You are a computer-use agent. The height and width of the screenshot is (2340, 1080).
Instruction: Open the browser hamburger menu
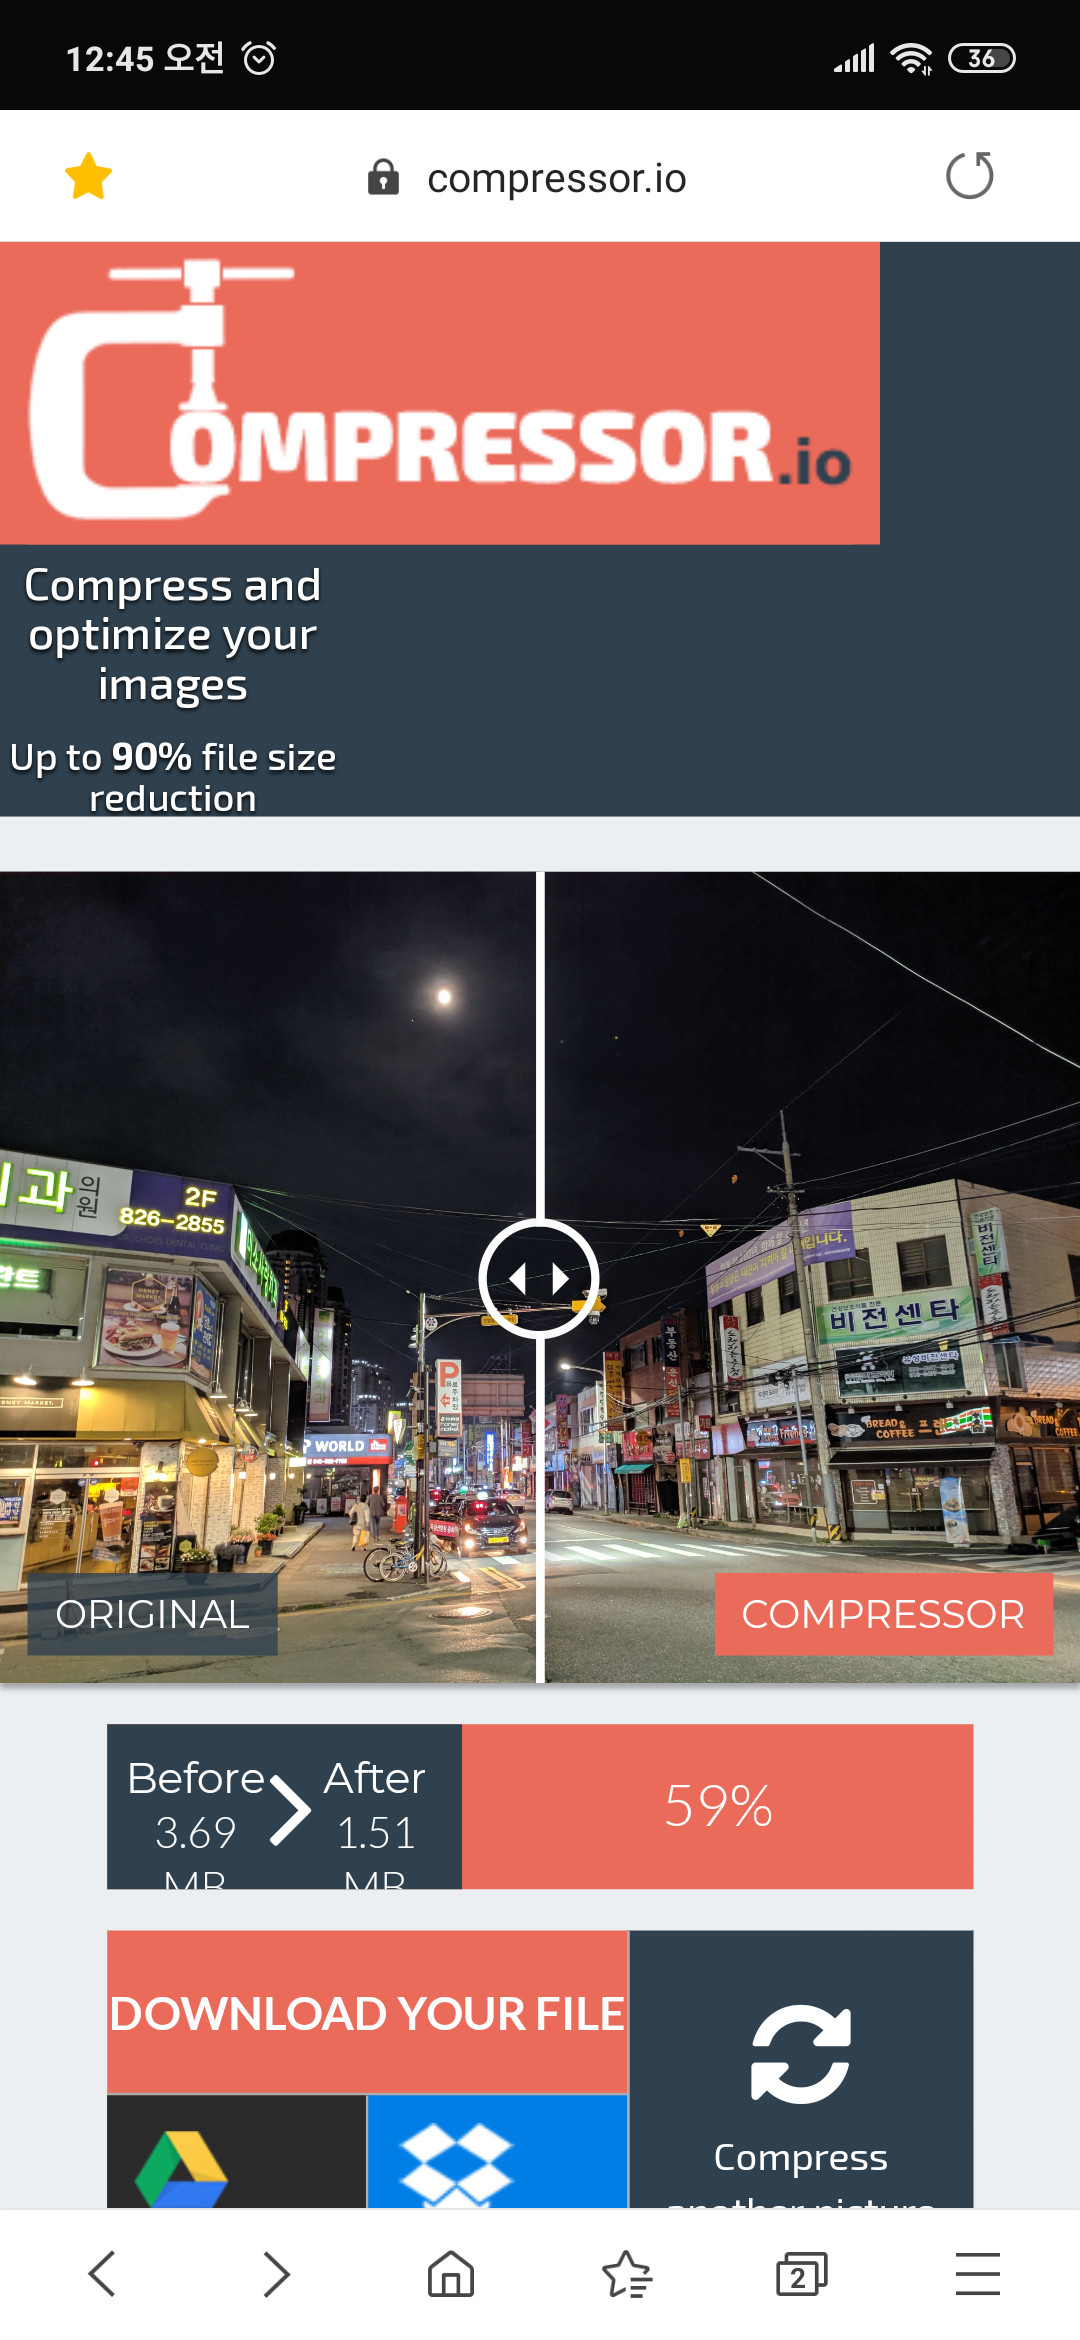pyautogui.click(x=977, y=2274)
